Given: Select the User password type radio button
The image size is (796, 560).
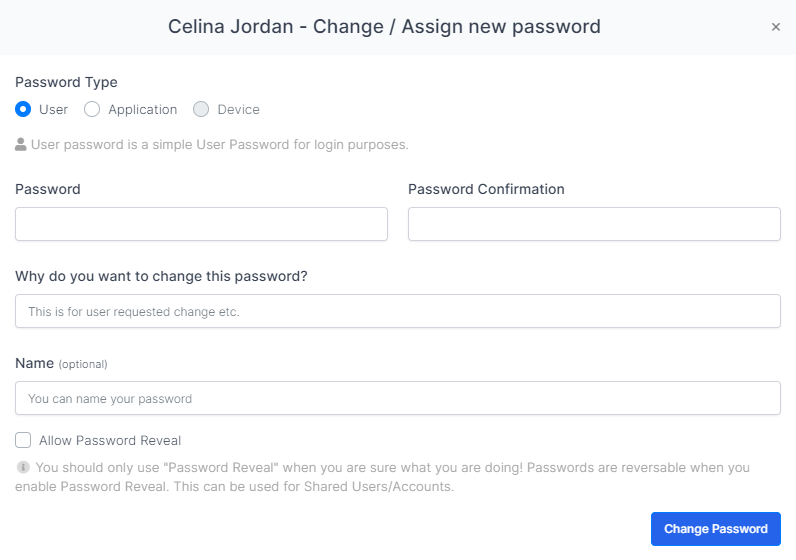Looking at the screenshot, I should point(24,109).
